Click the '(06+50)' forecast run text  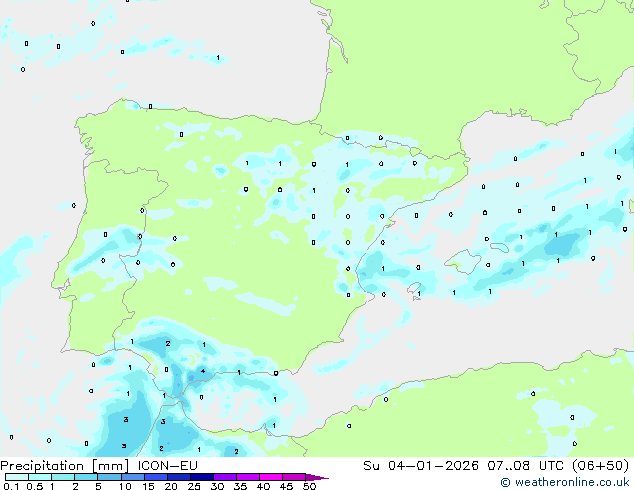coord(601,466)
